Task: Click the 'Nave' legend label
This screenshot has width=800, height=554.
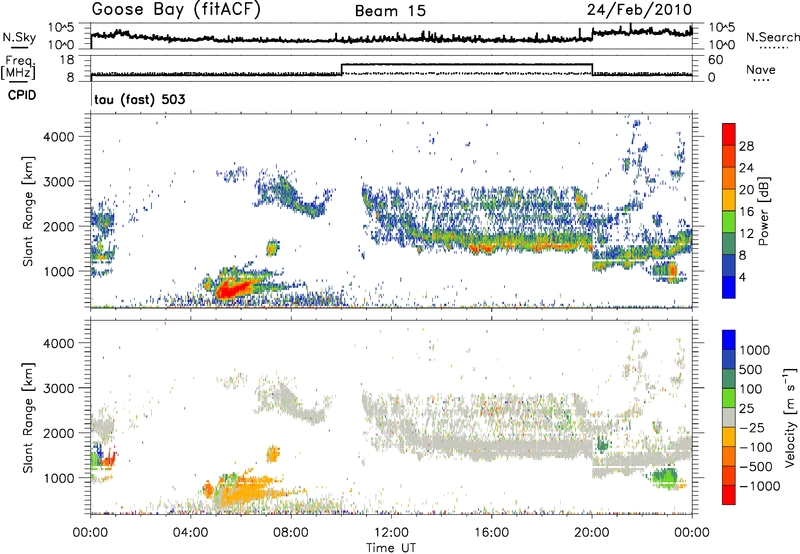Action: pyautogui.click(x=761, y=70)
